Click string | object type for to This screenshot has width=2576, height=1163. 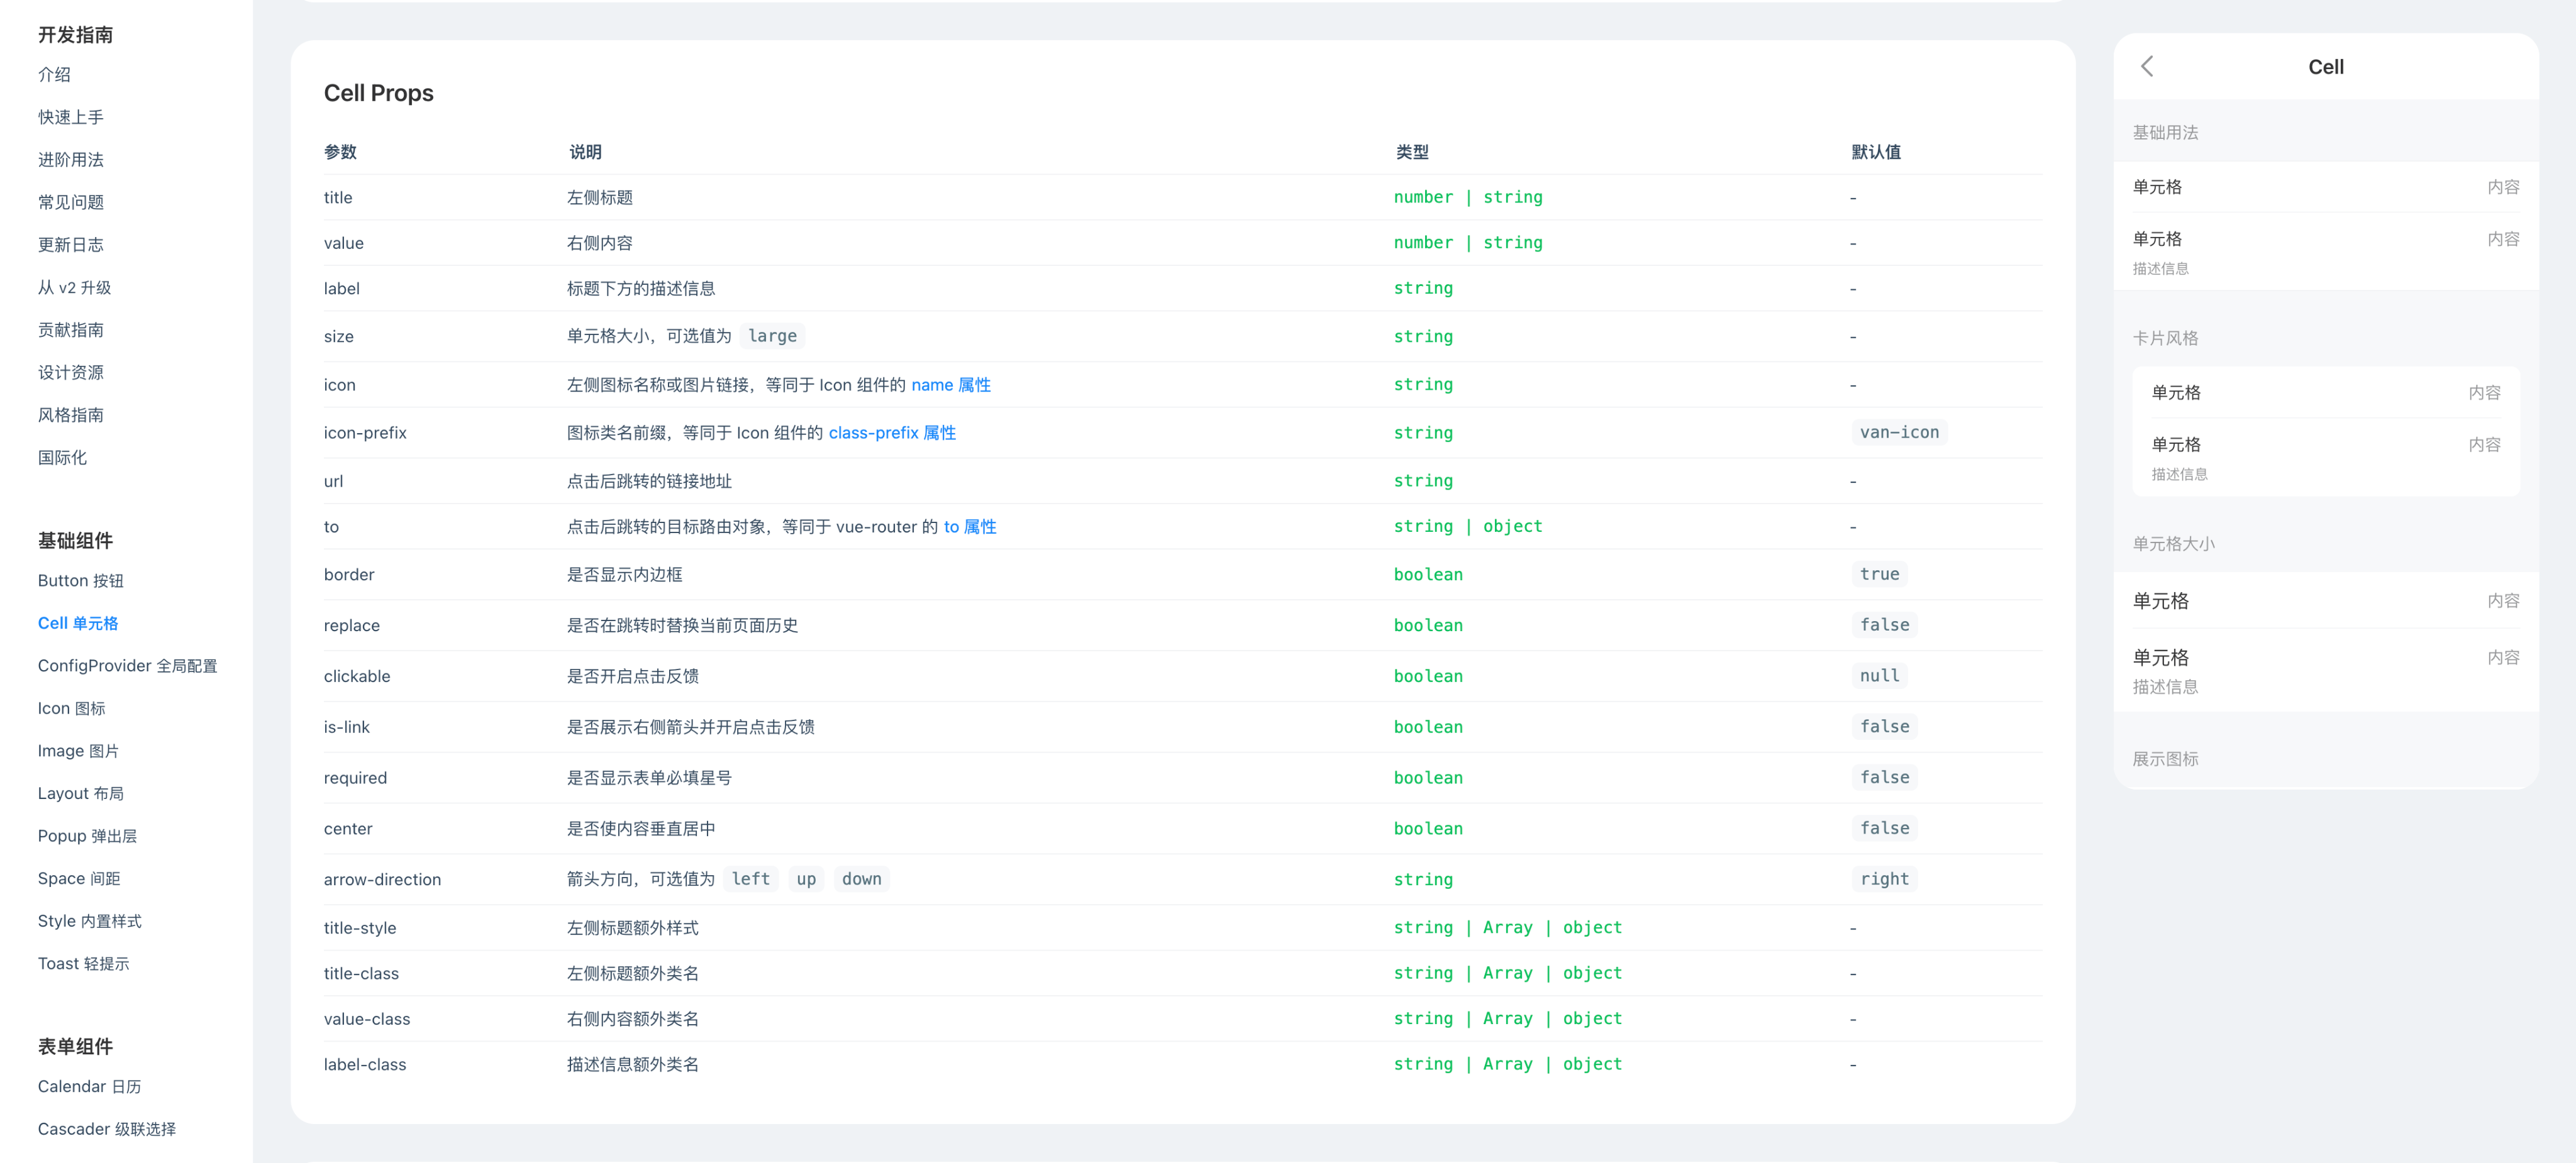(1467, 527)
